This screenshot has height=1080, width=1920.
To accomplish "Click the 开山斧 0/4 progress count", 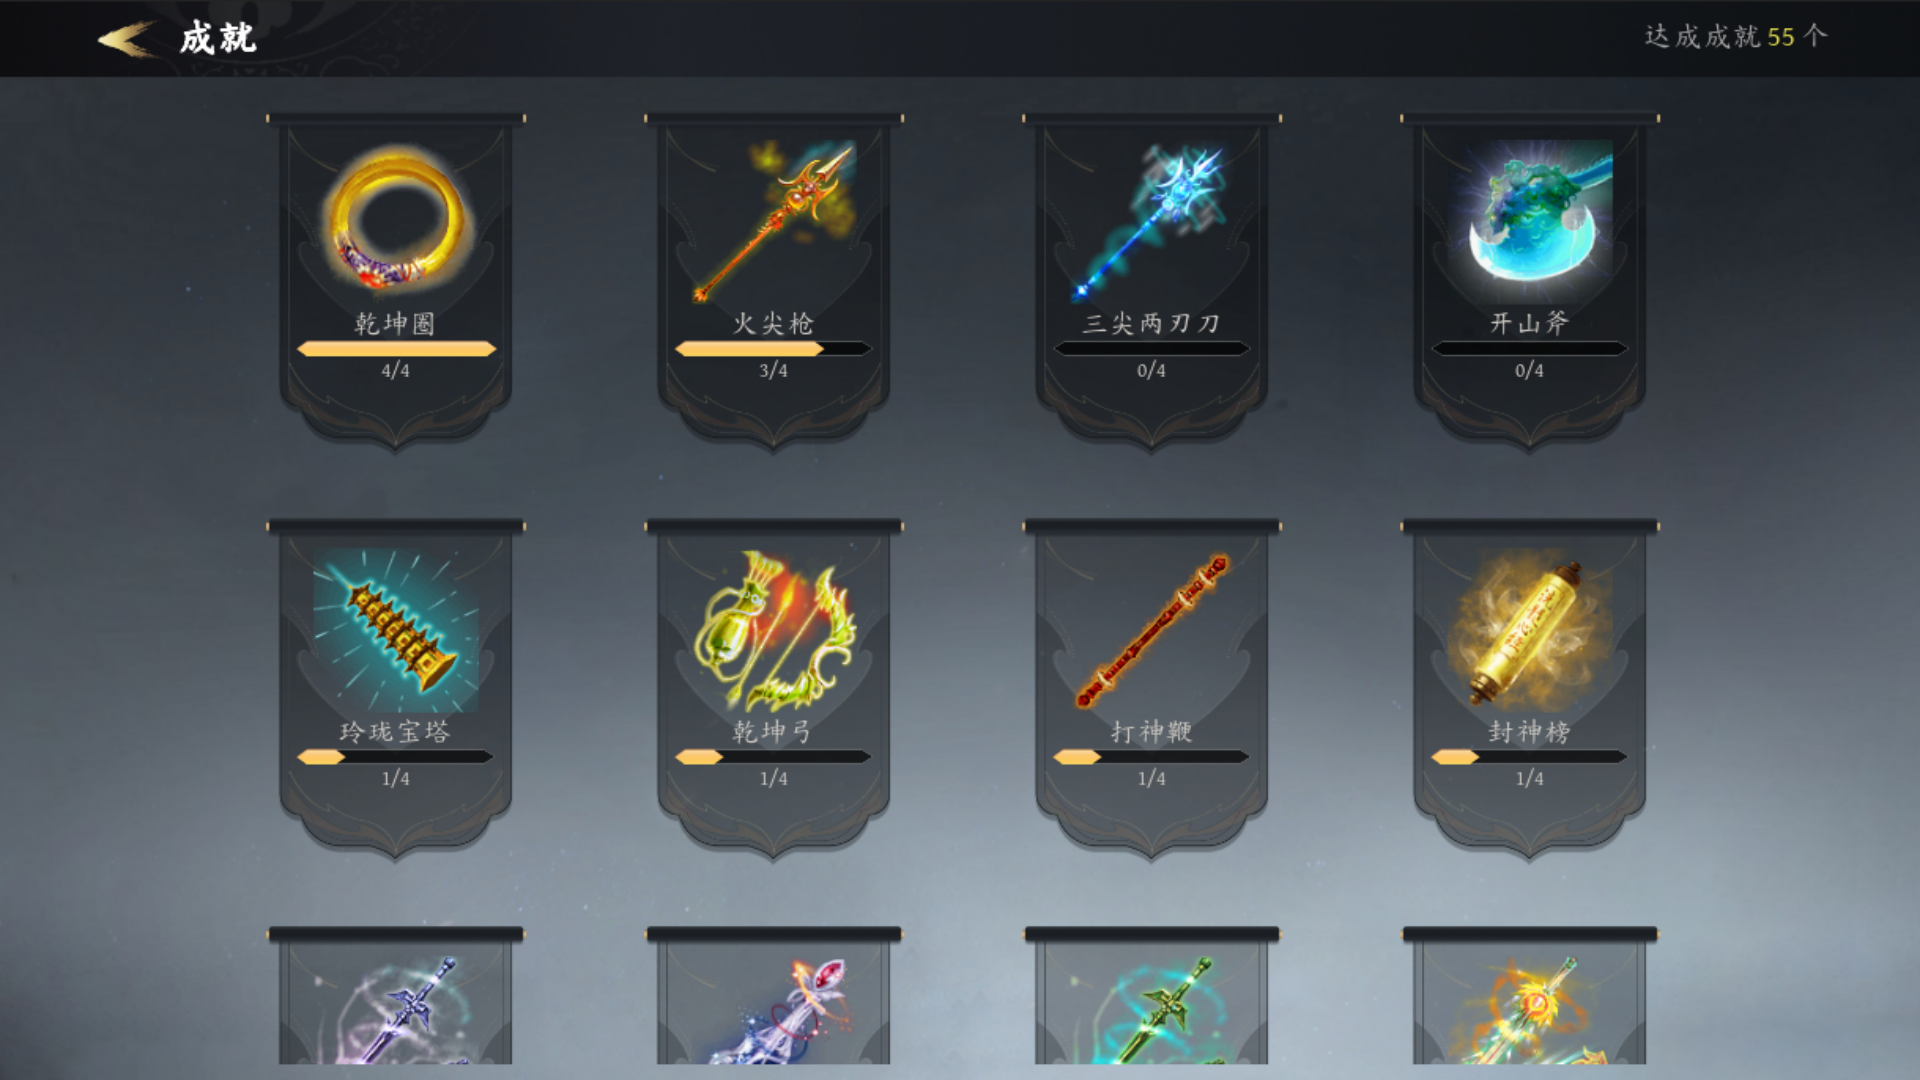I will click(x=1529, y=371).
